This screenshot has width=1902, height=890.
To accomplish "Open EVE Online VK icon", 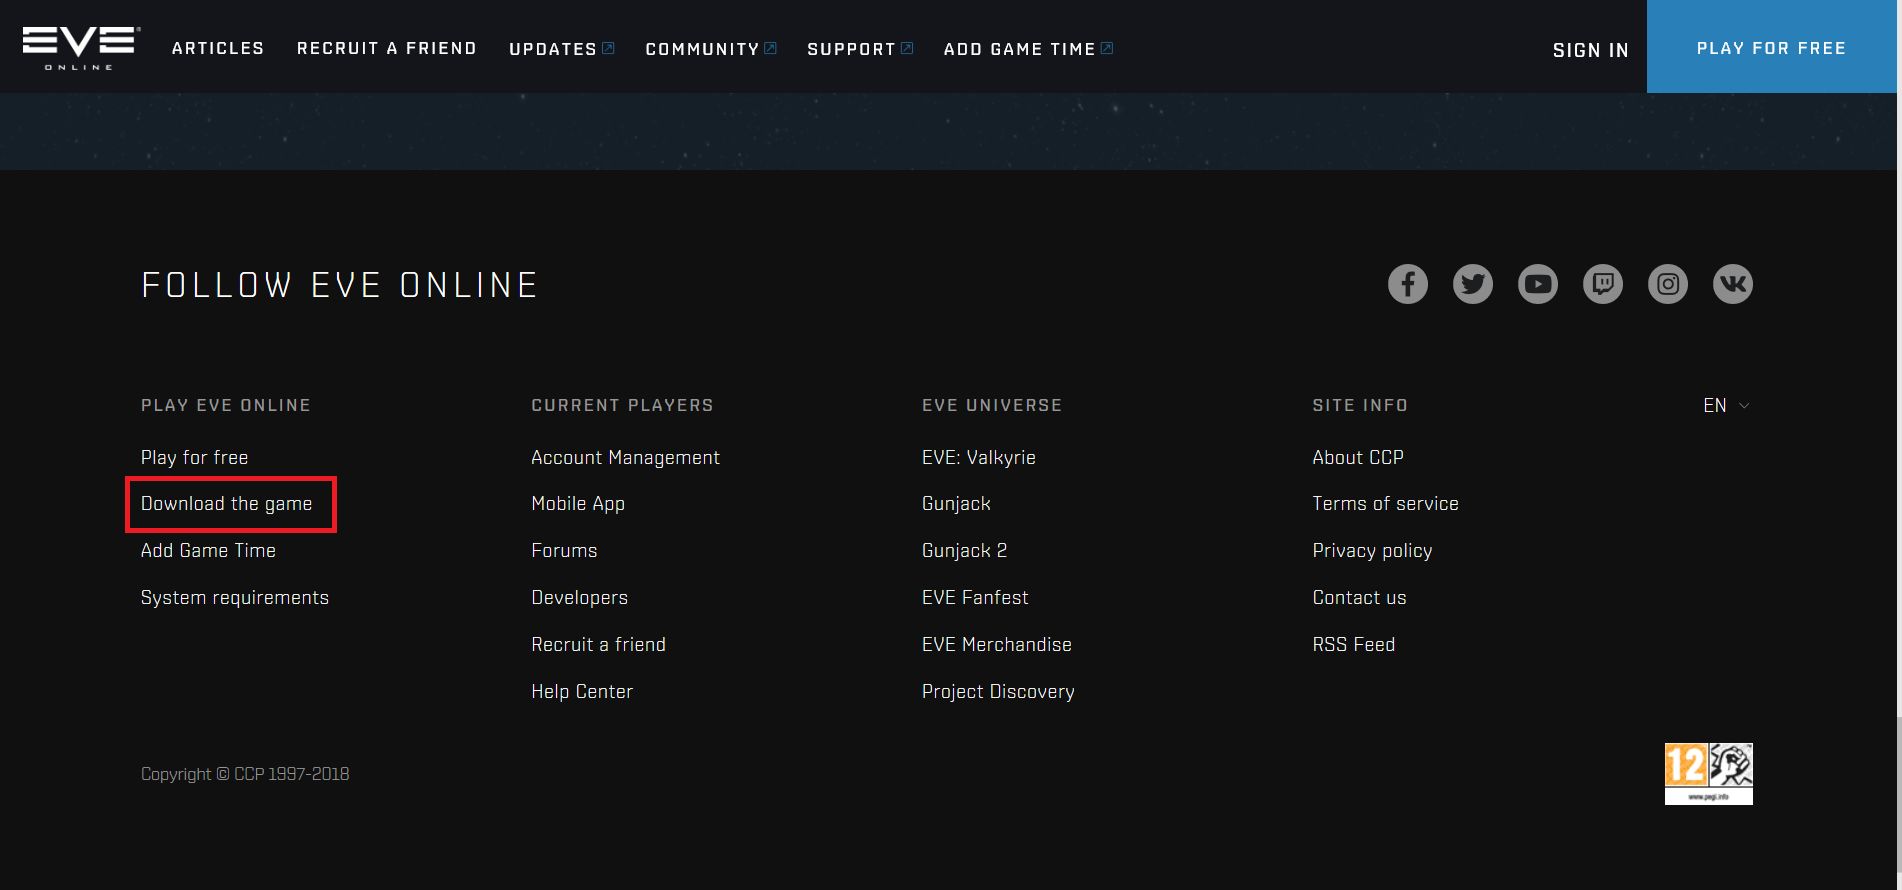I will coord(1733,284).
